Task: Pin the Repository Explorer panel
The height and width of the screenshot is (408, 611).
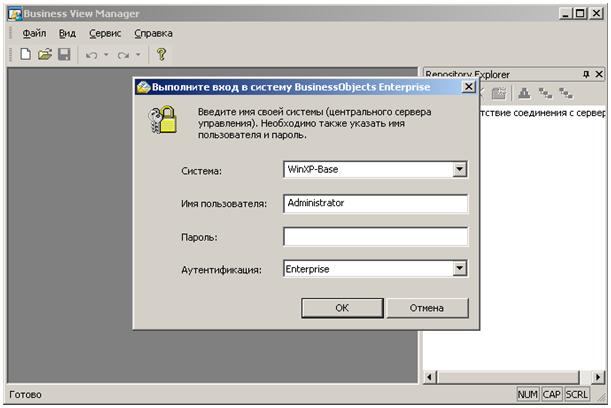Action: [586, 74]
